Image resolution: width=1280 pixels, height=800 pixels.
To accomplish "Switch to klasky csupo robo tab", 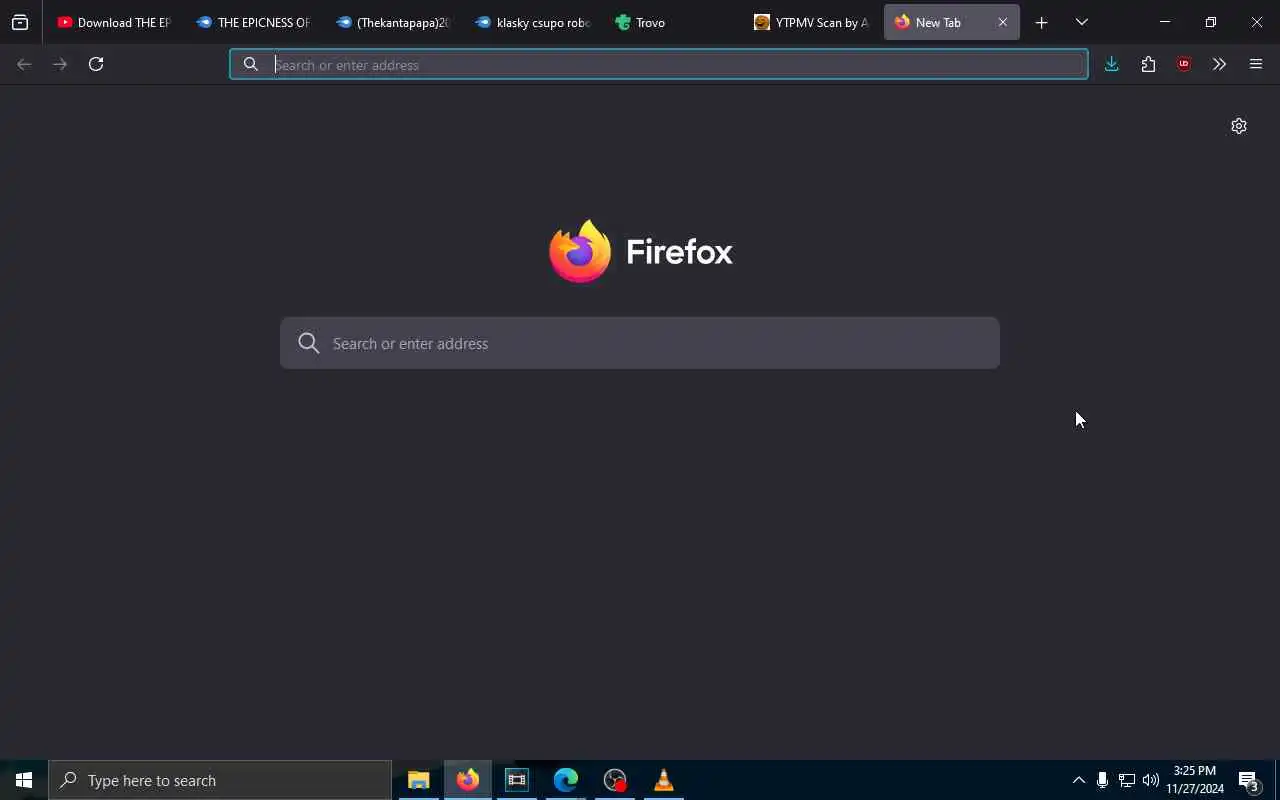I will coord(533,22).
